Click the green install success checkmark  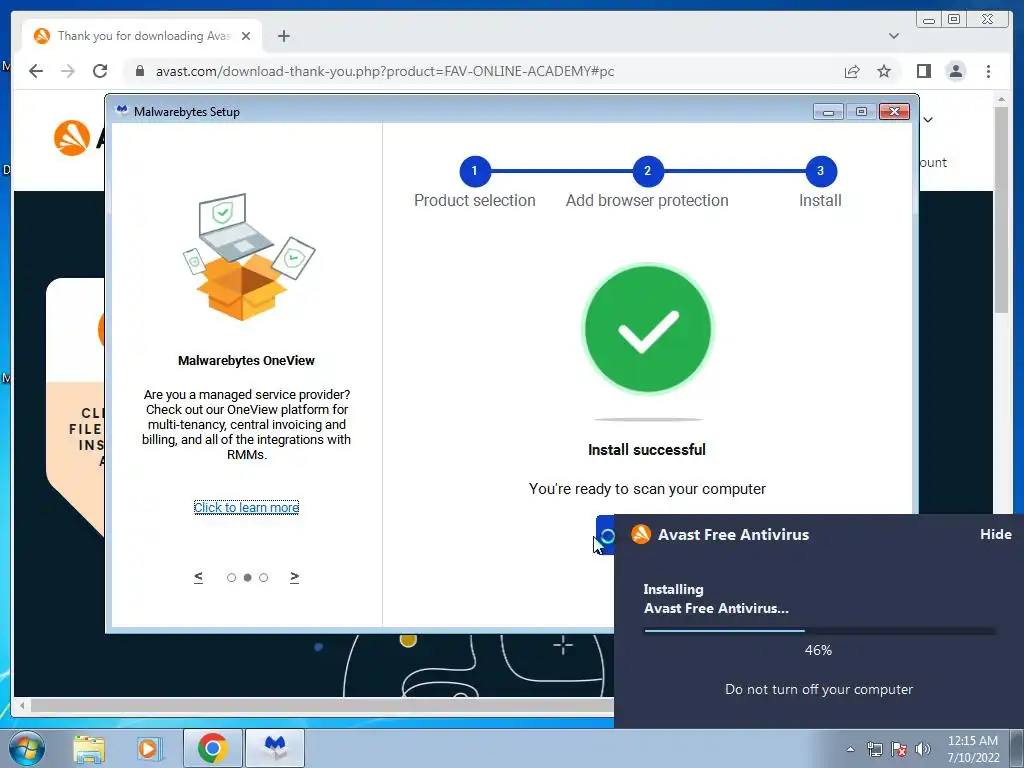(647, 328)
